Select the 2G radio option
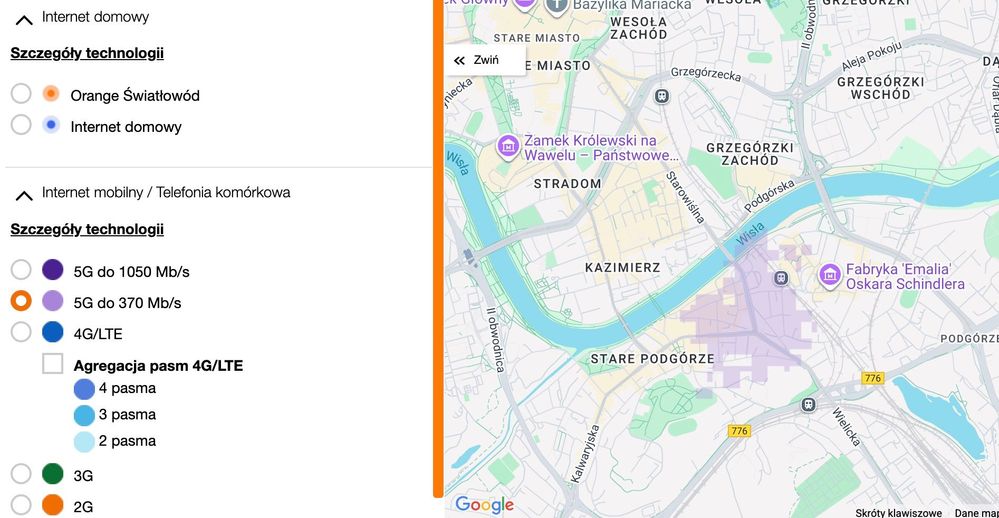 click(x=21, y=505)
